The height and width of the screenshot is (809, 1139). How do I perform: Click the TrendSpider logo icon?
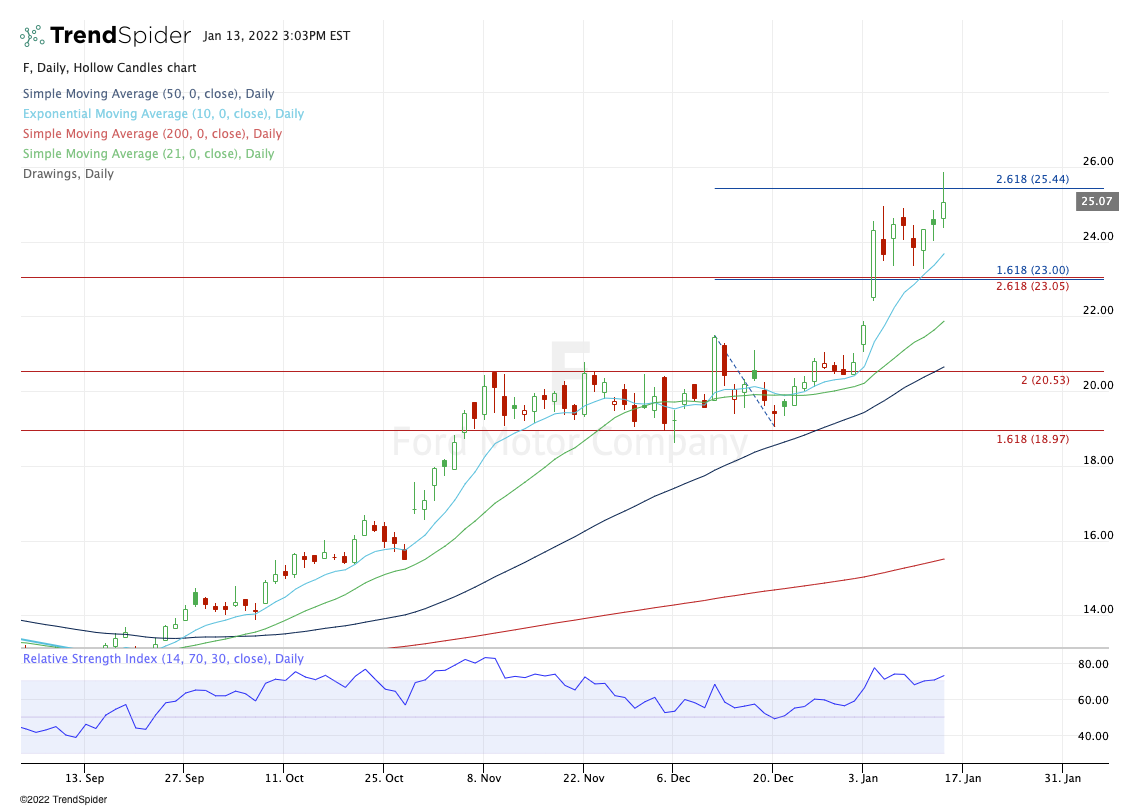(32, 36)
